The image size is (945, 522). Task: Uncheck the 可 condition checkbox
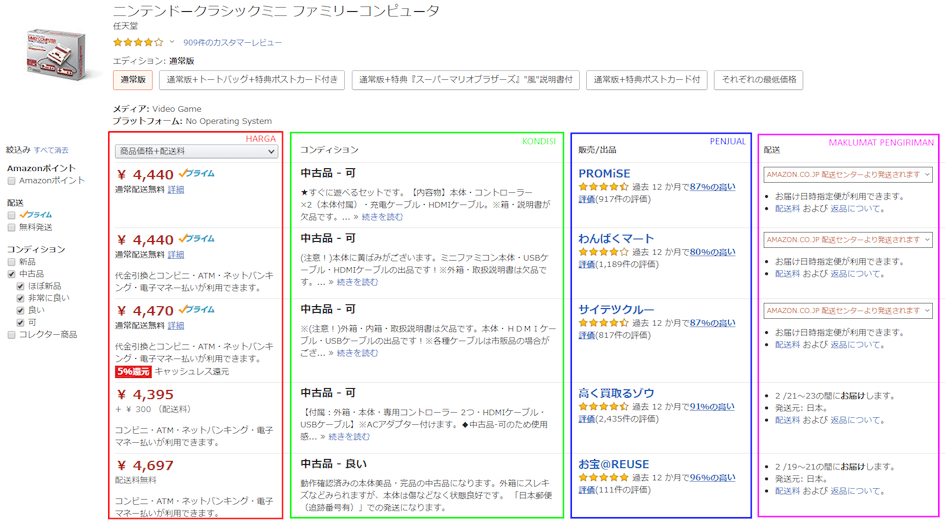point(20,322)
